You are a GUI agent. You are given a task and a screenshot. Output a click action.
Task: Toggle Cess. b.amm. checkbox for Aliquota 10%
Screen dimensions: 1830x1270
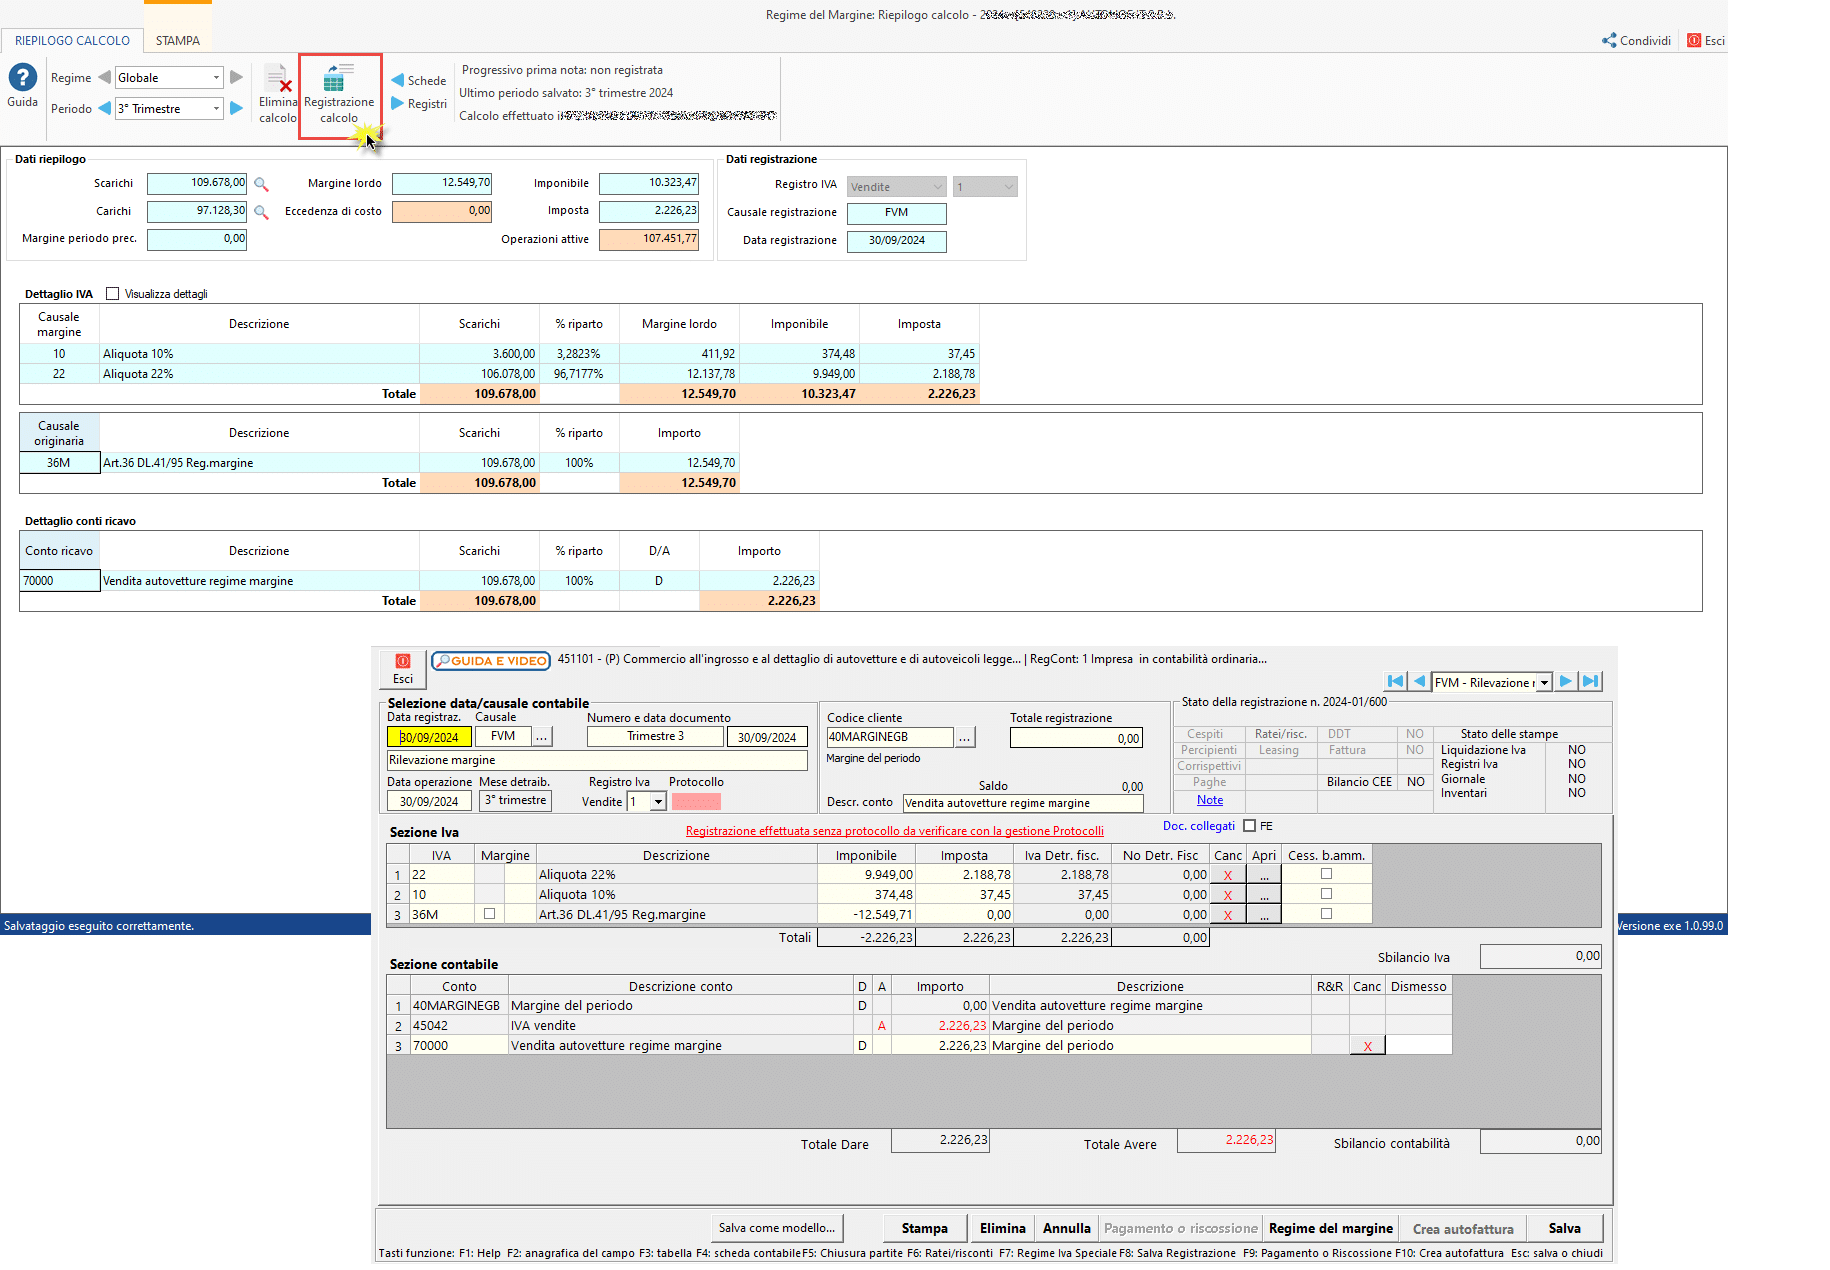(x=1326, y=894)
